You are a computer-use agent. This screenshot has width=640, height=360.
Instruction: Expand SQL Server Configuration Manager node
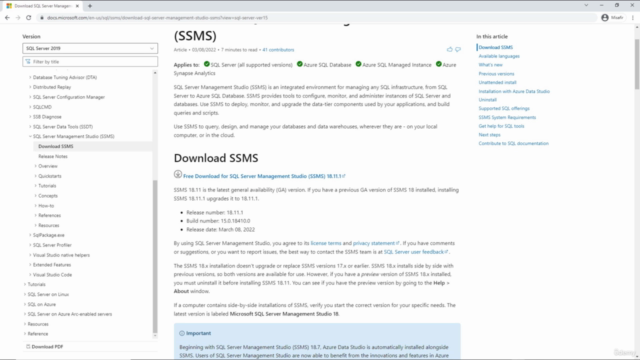(30, 97)
